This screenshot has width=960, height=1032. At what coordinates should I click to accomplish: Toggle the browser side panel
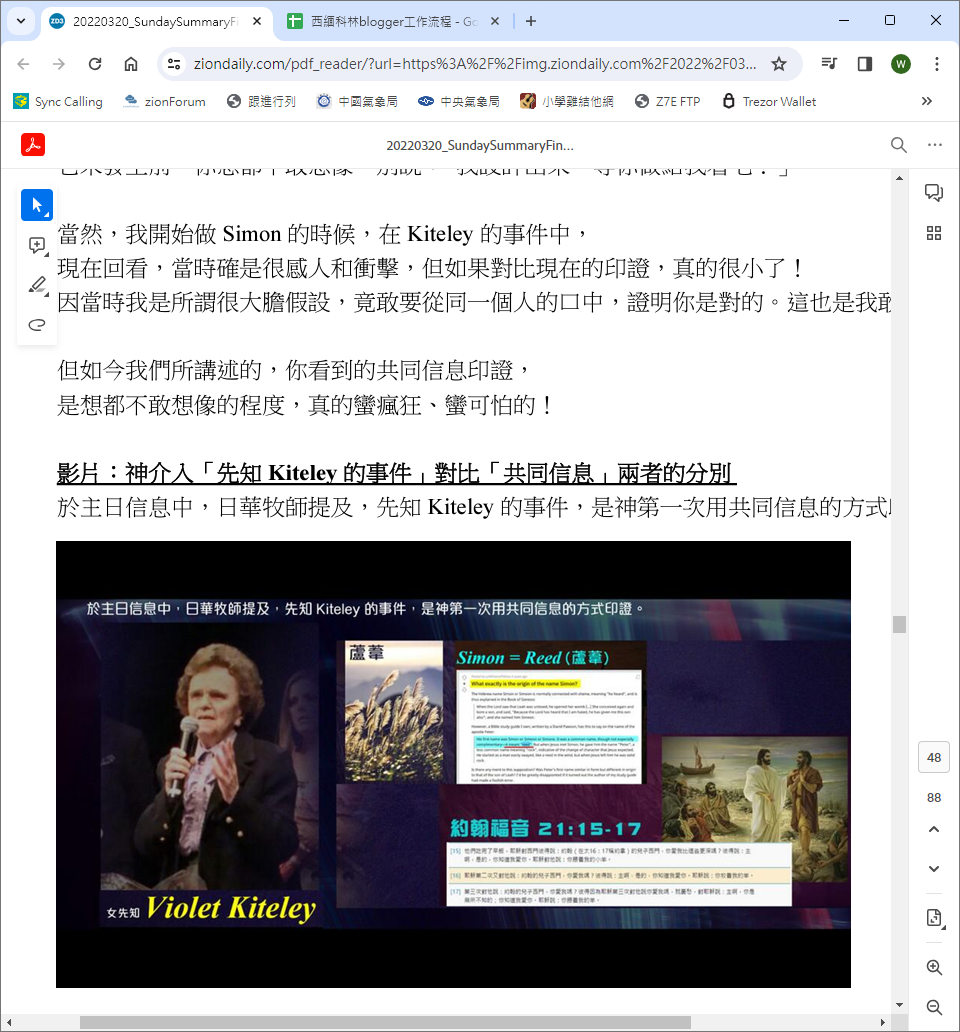coord(865,64)
